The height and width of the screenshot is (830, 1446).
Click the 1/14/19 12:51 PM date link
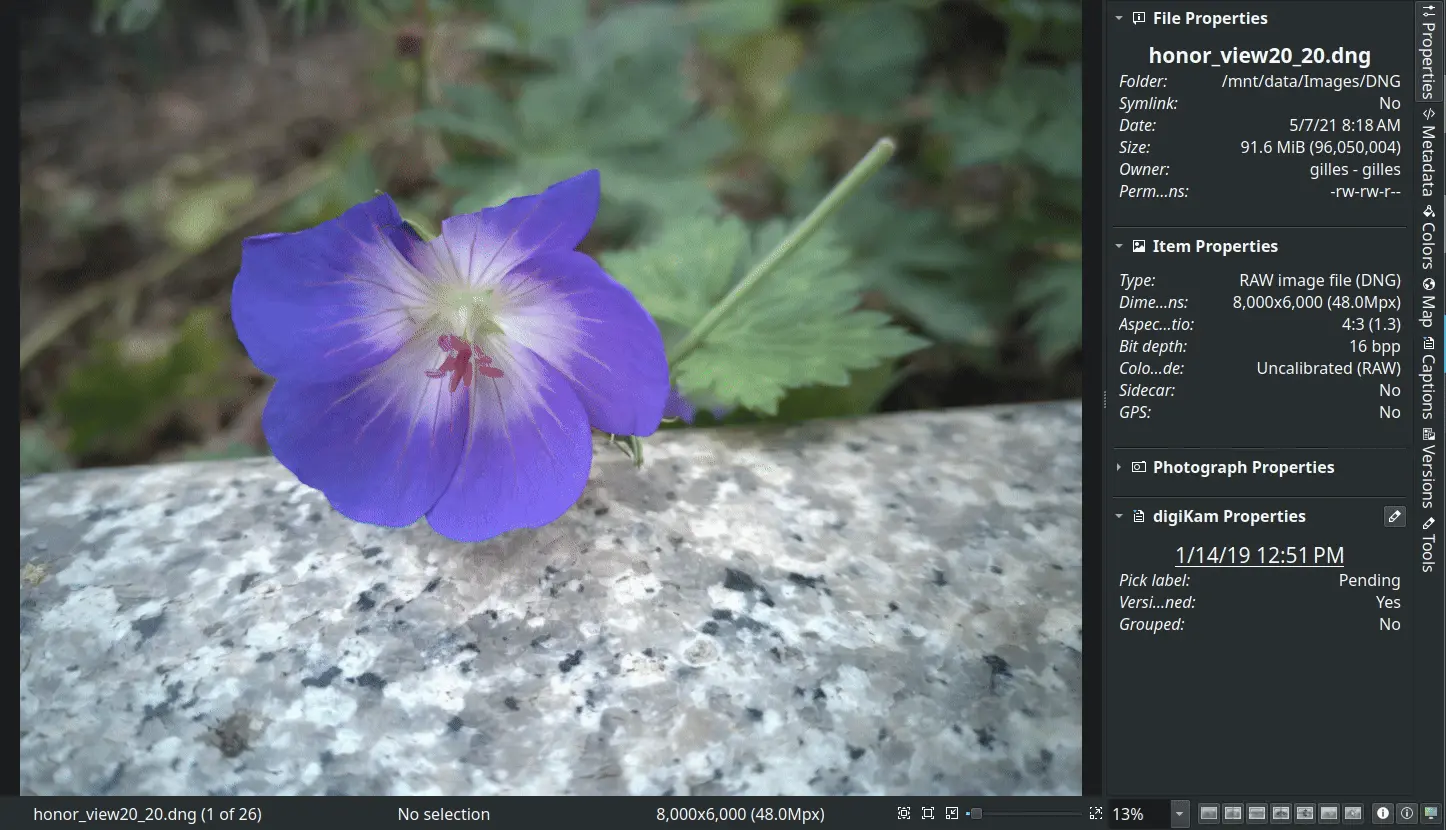(1259, 555)
